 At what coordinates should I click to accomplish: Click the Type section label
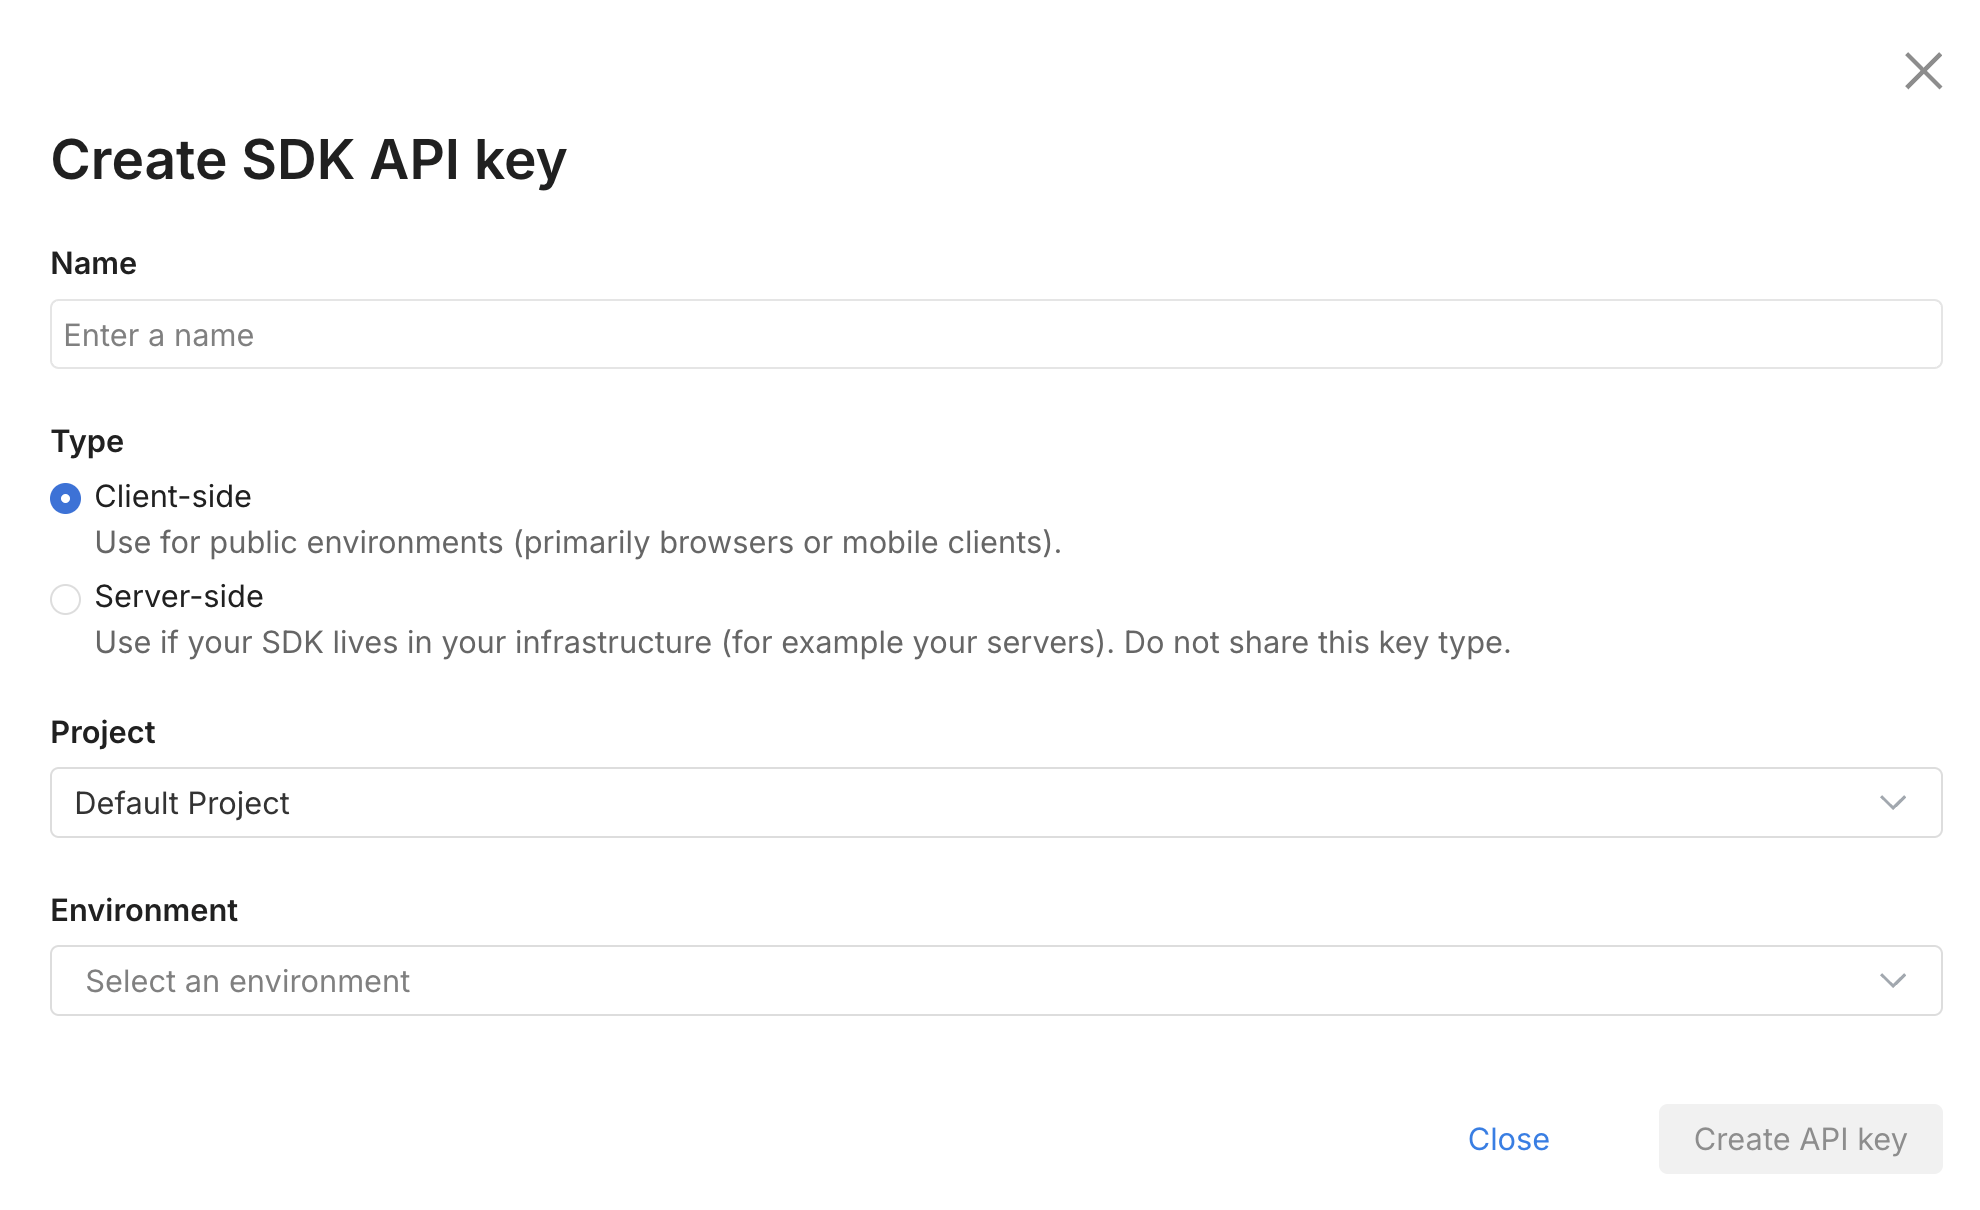point(87,441)
